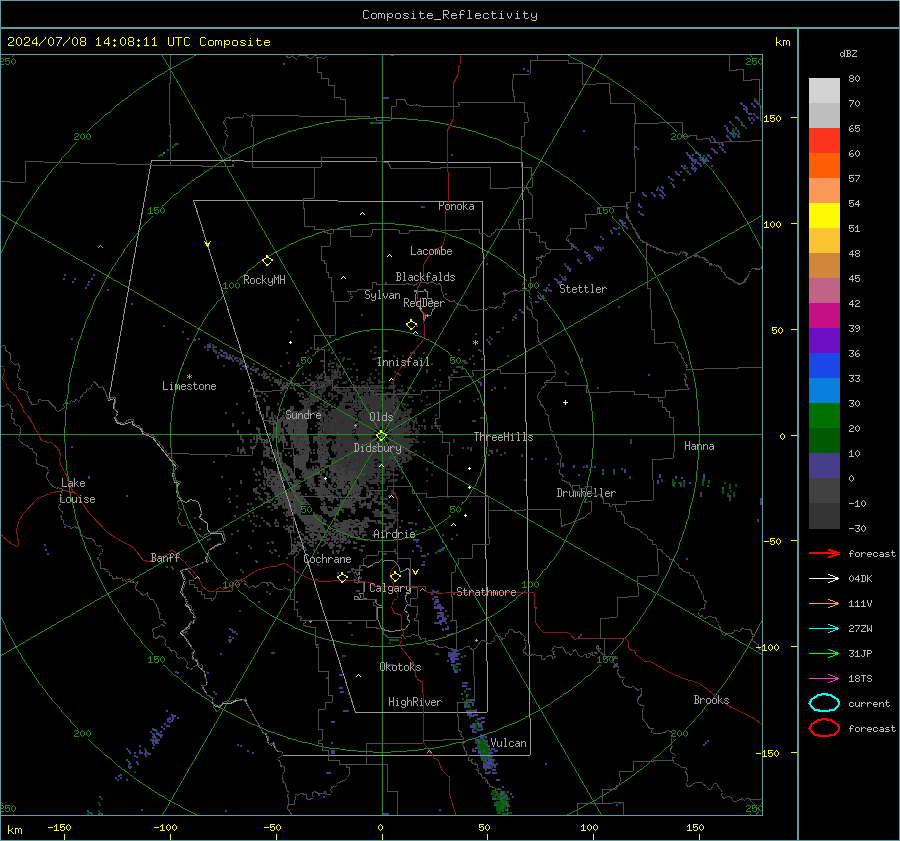Click the Stettler city label

click(x=583, y=289)
